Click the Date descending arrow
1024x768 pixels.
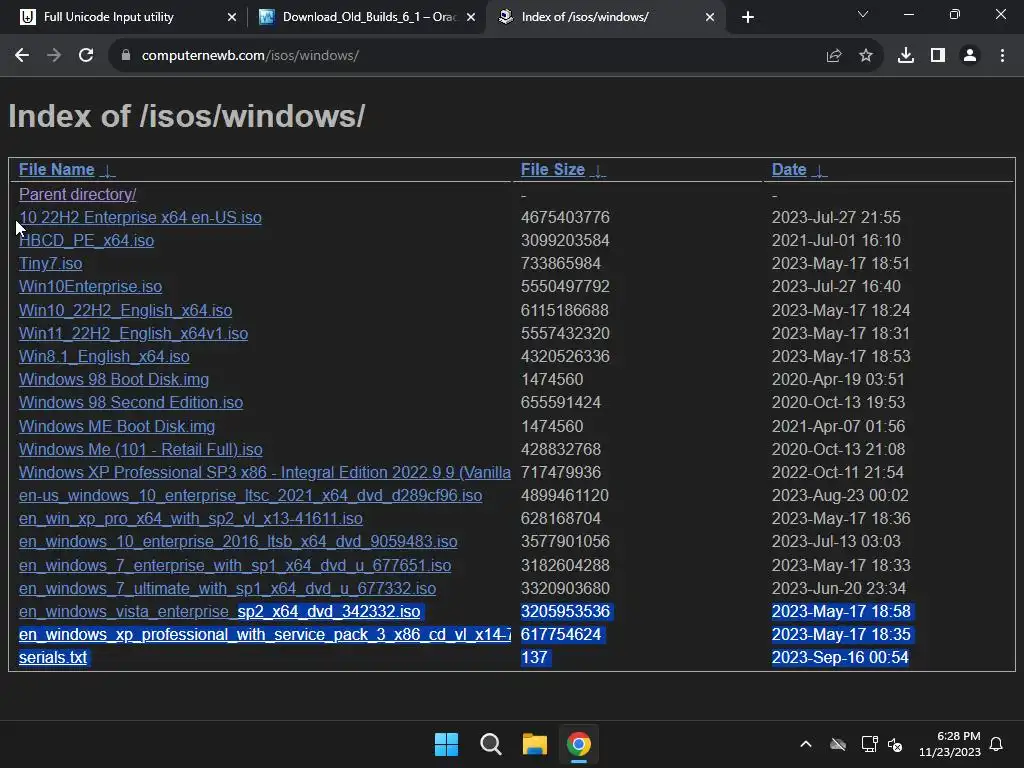coord(820,171)
